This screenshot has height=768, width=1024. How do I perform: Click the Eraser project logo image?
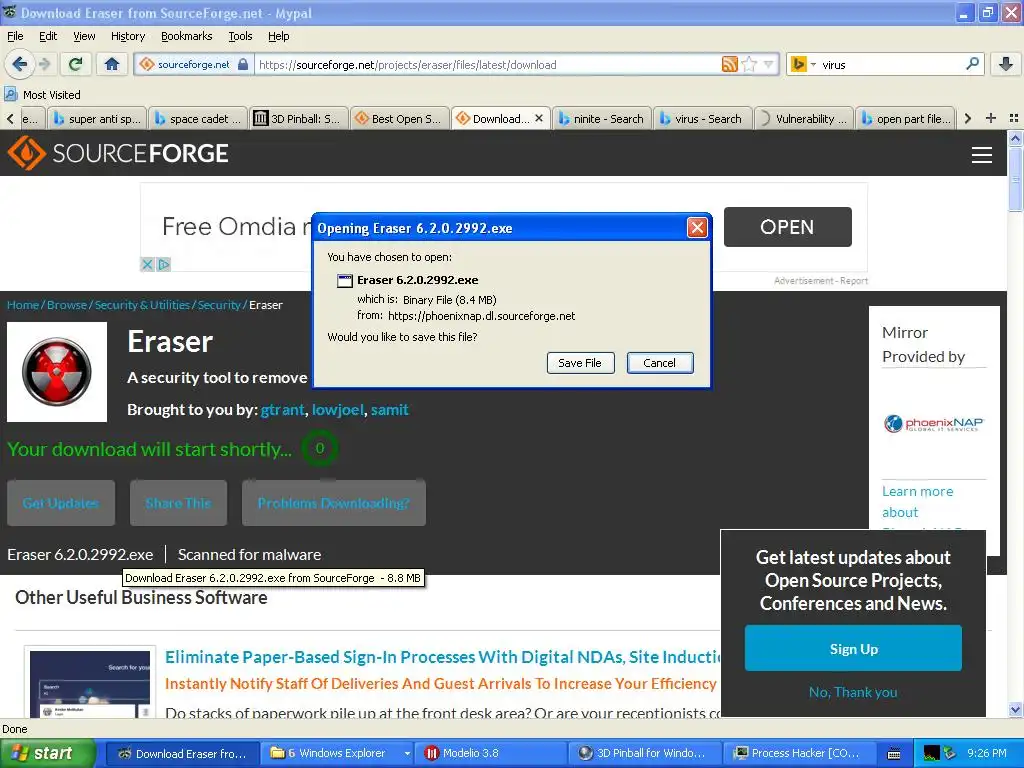pos(57,372)
